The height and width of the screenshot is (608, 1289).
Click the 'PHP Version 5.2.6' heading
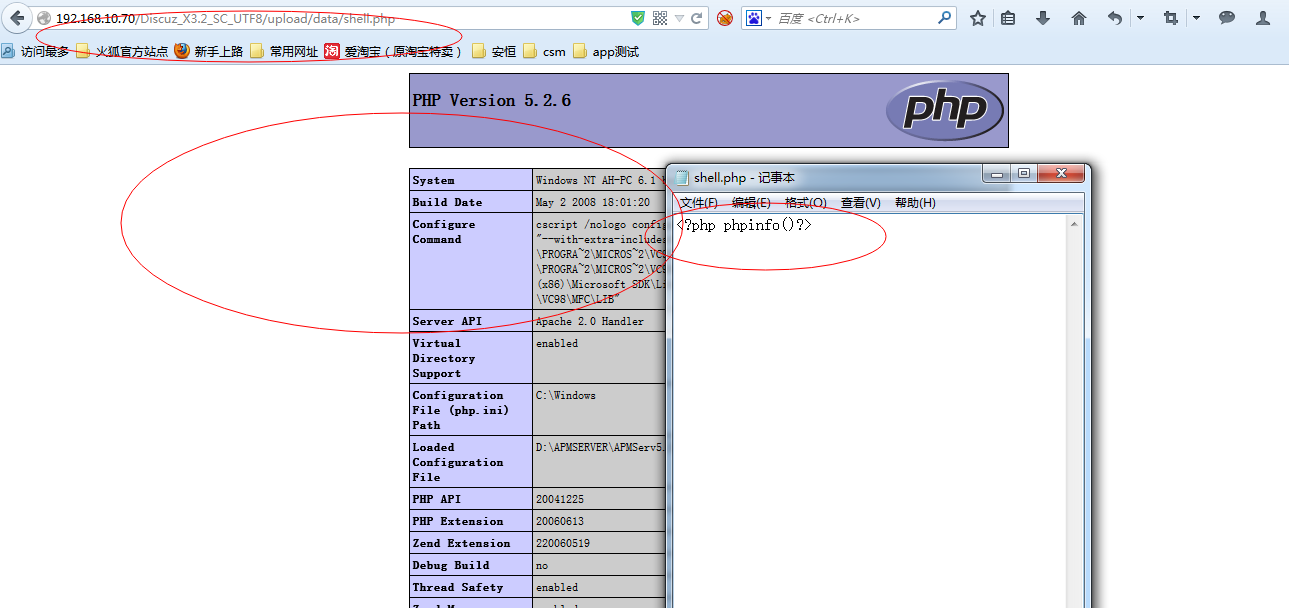tap(491, 100)
